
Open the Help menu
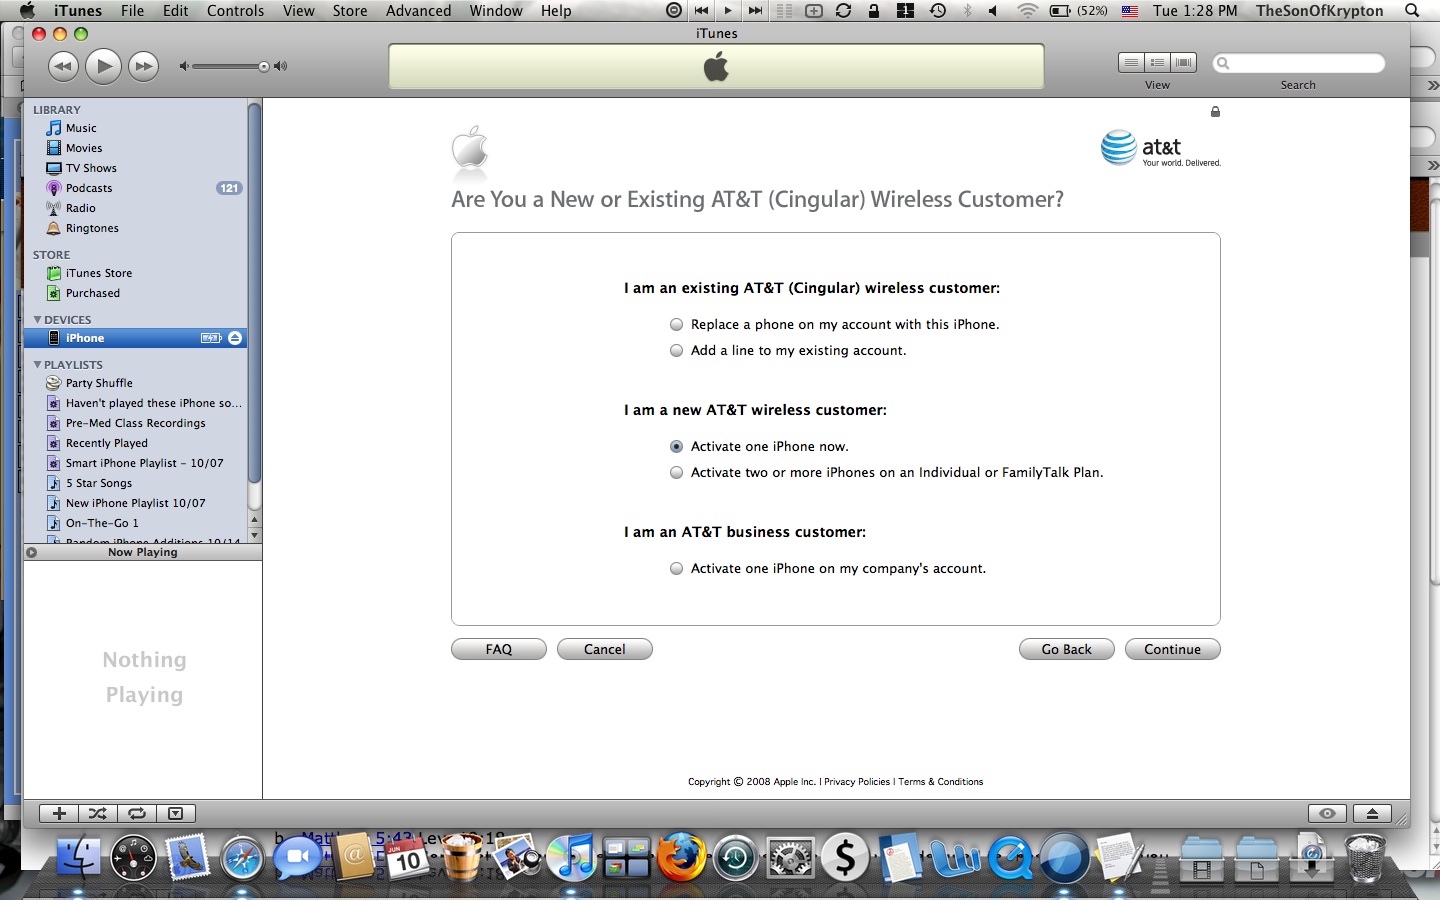click(x=556, y=11)
